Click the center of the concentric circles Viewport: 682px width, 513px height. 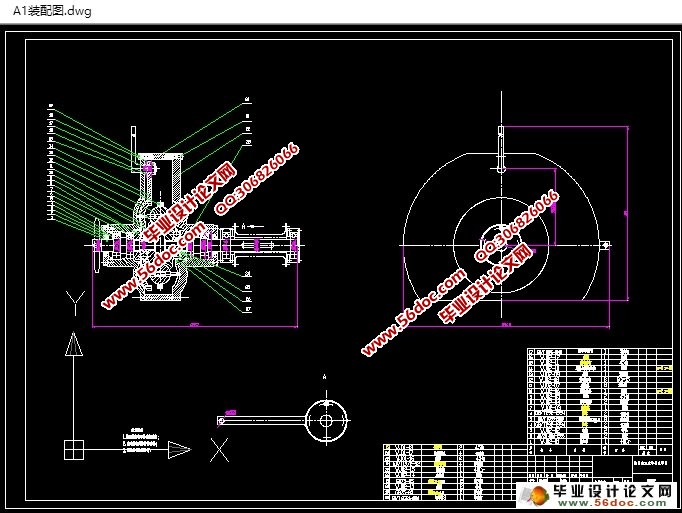pyautogui.click(x=499, y=243)
